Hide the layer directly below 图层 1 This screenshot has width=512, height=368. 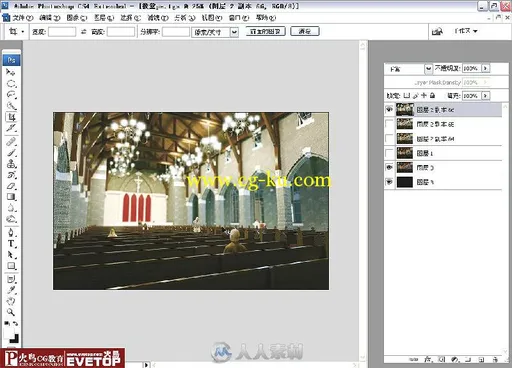(x=389, y=167)
